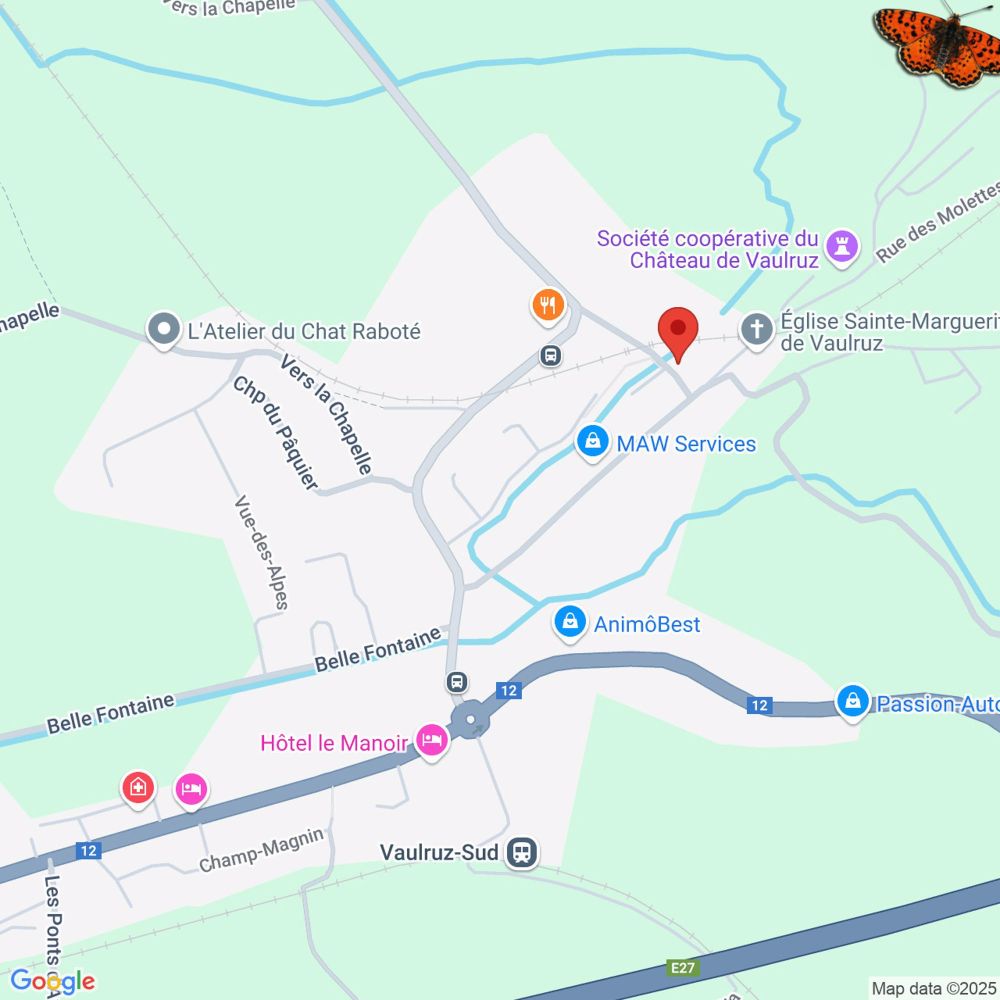Open the L'Atelier du Chat Raboté marker
Screen dimensions: 1000x1000
point(164,330)
